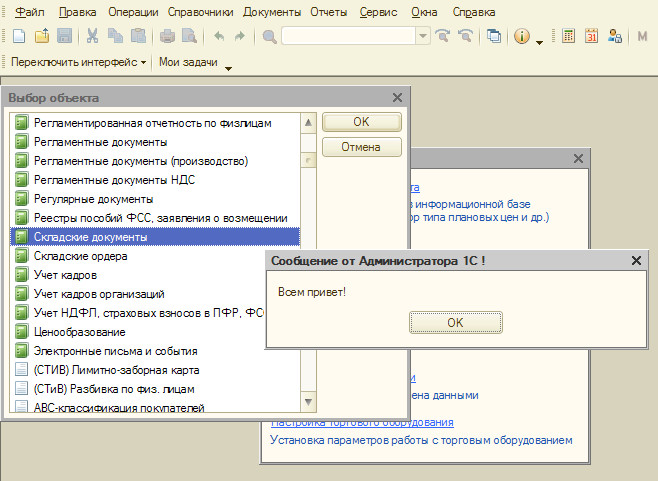This screenshot has height=481, width=658.
Task: Expand the toolbar search field dropdown
Action: coord(423,37)
